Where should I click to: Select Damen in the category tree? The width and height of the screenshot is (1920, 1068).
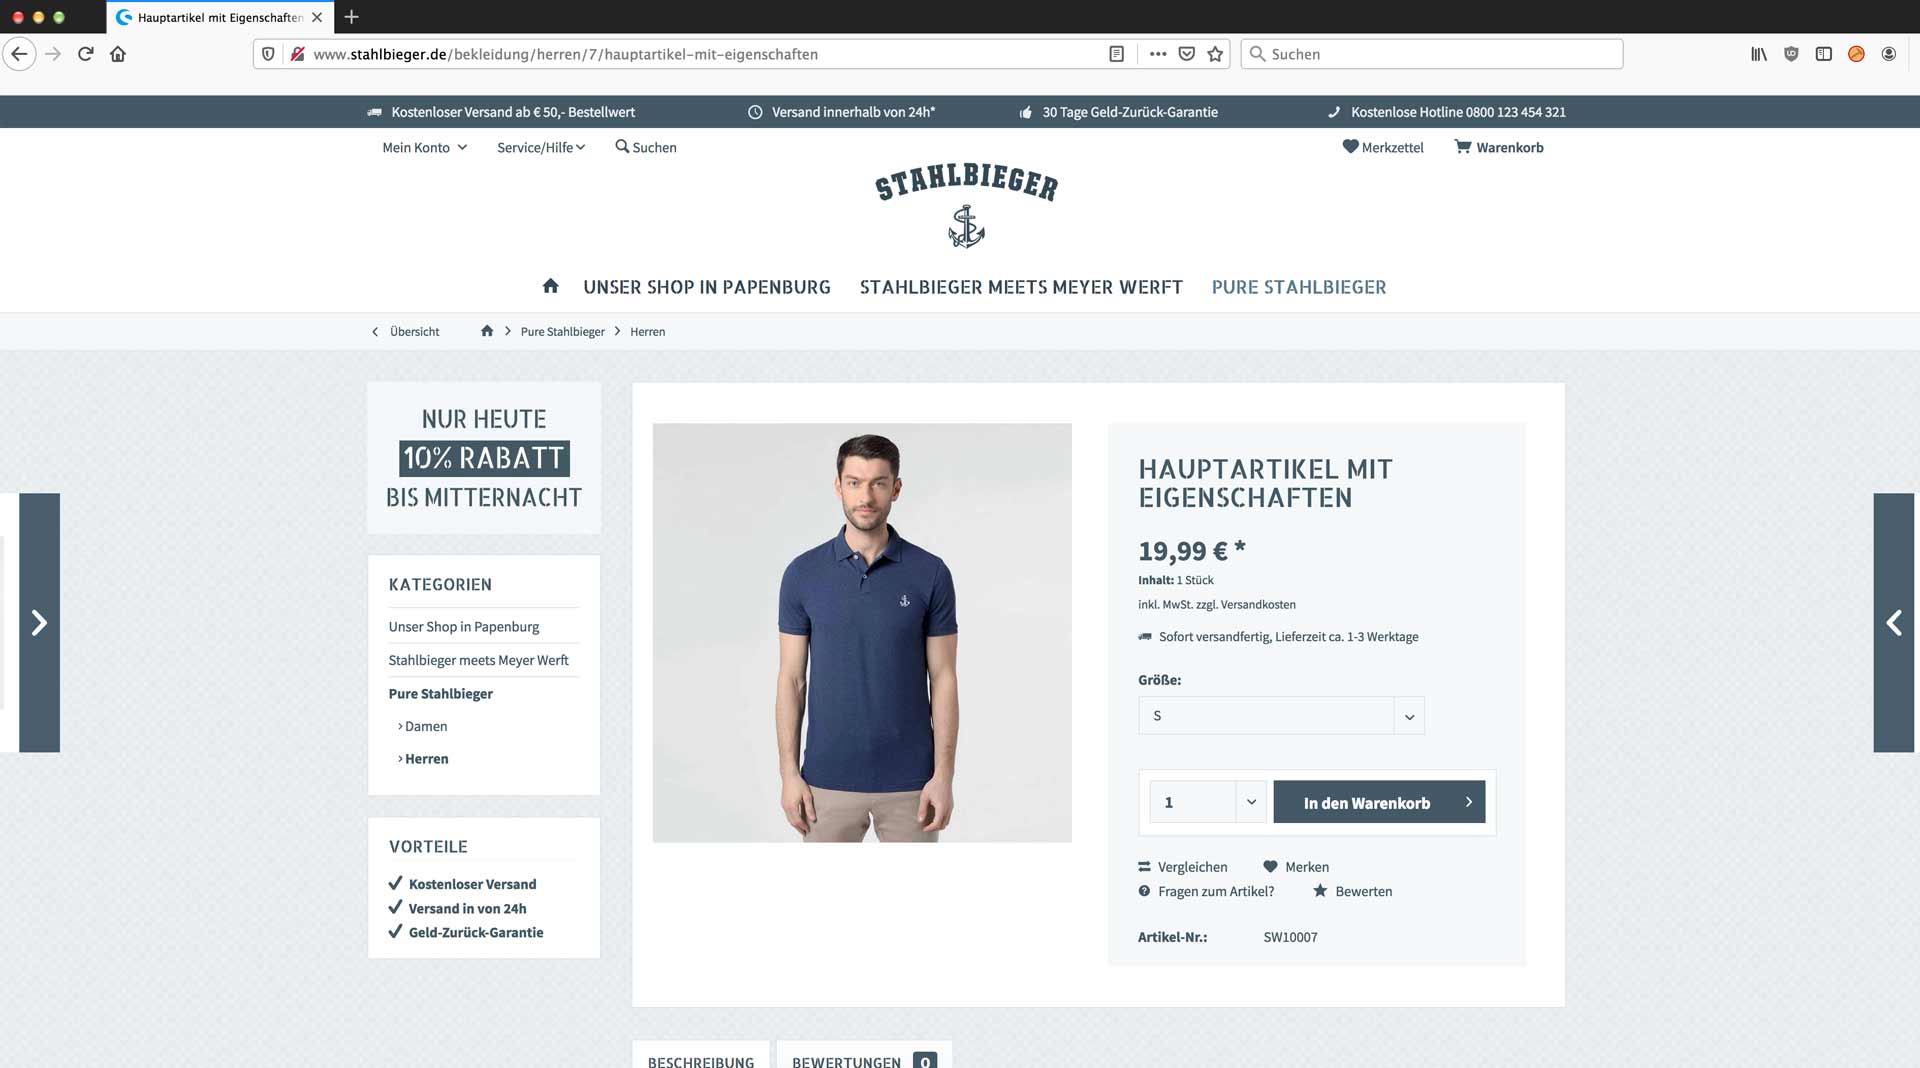(425, 726)
